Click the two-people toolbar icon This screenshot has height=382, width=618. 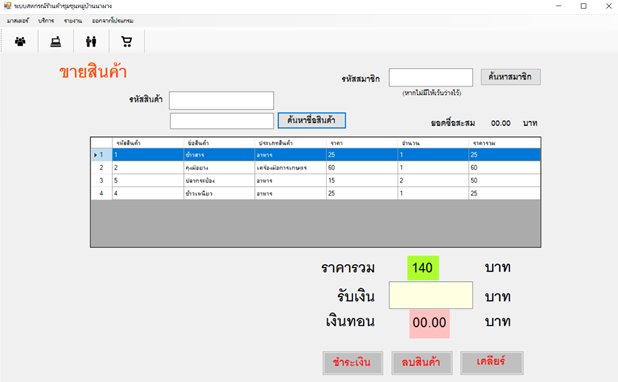(91, 41)
